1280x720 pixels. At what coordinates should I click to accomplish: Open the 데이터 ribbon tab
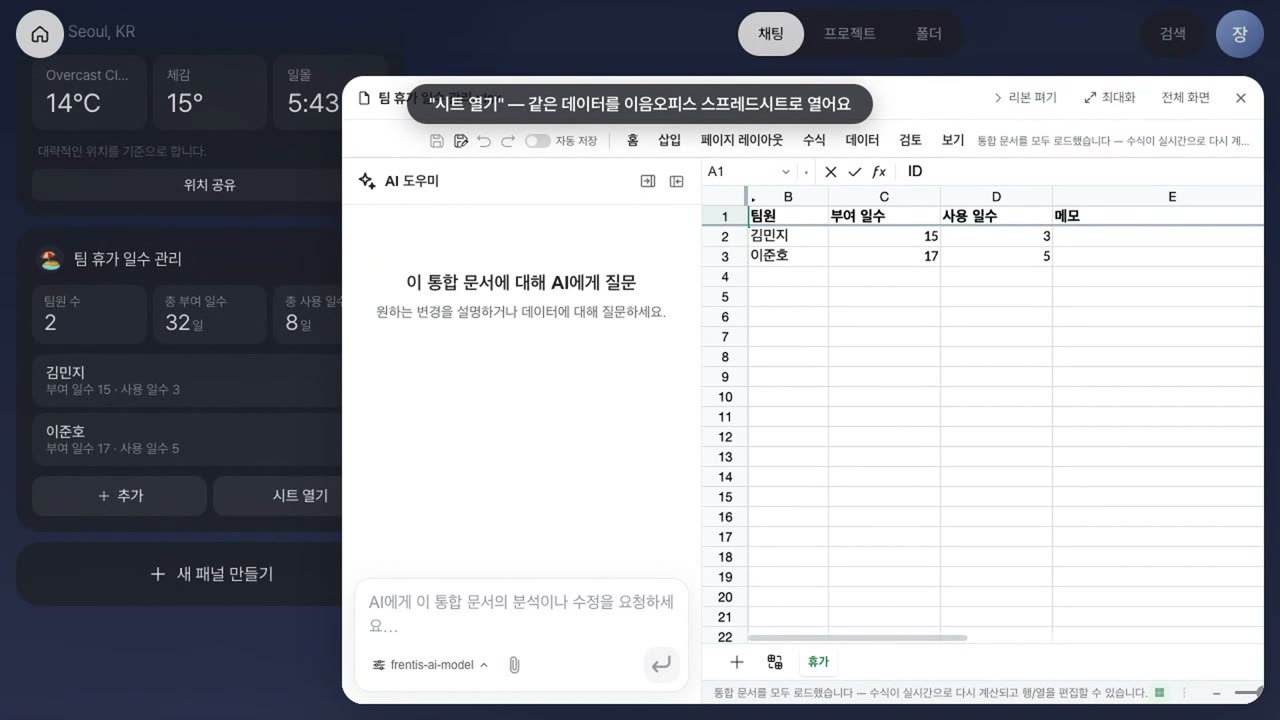click(x=862, y=141)
